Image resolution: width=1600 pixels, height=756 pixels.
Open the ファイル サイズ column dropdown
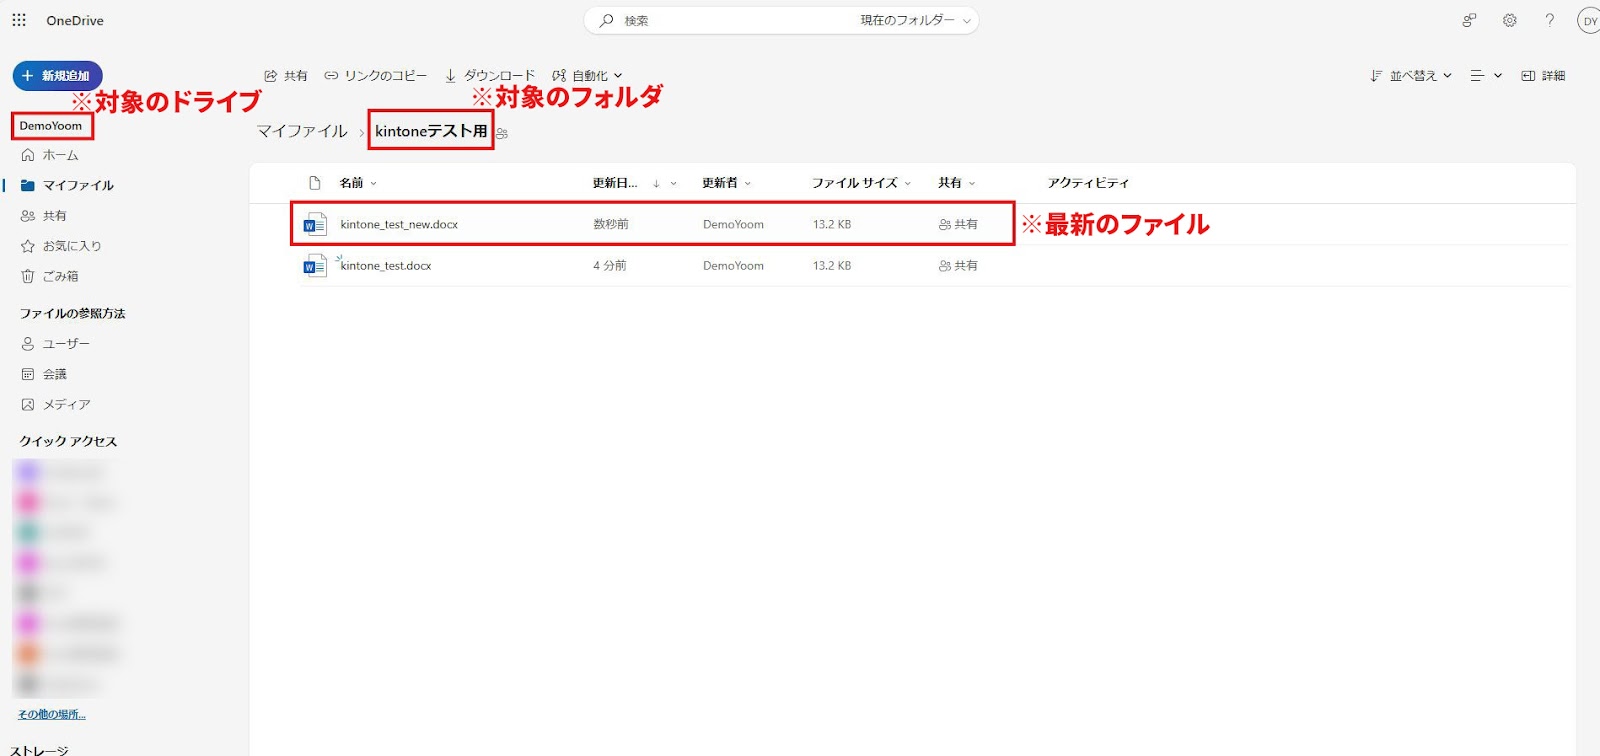tap(908, 184)
